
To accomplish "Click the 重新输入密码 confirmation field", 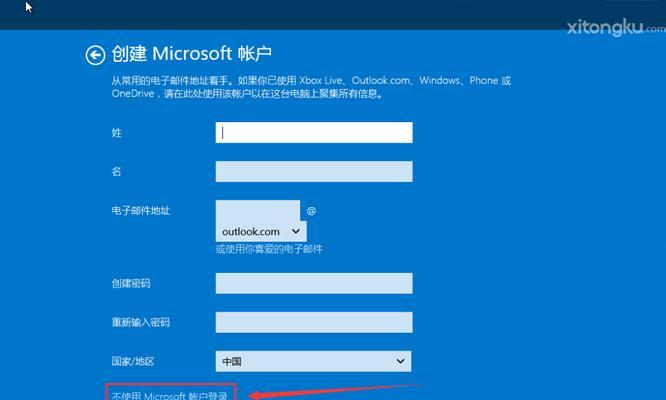I will point(314,322).
